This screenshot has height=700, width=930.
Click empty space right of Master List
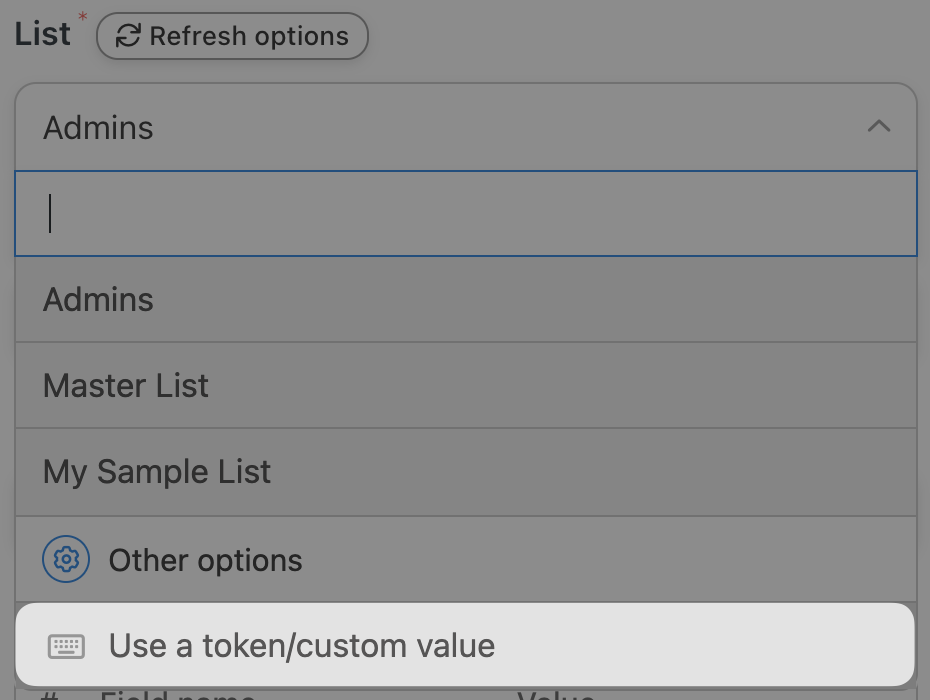(x=600, y=386)
